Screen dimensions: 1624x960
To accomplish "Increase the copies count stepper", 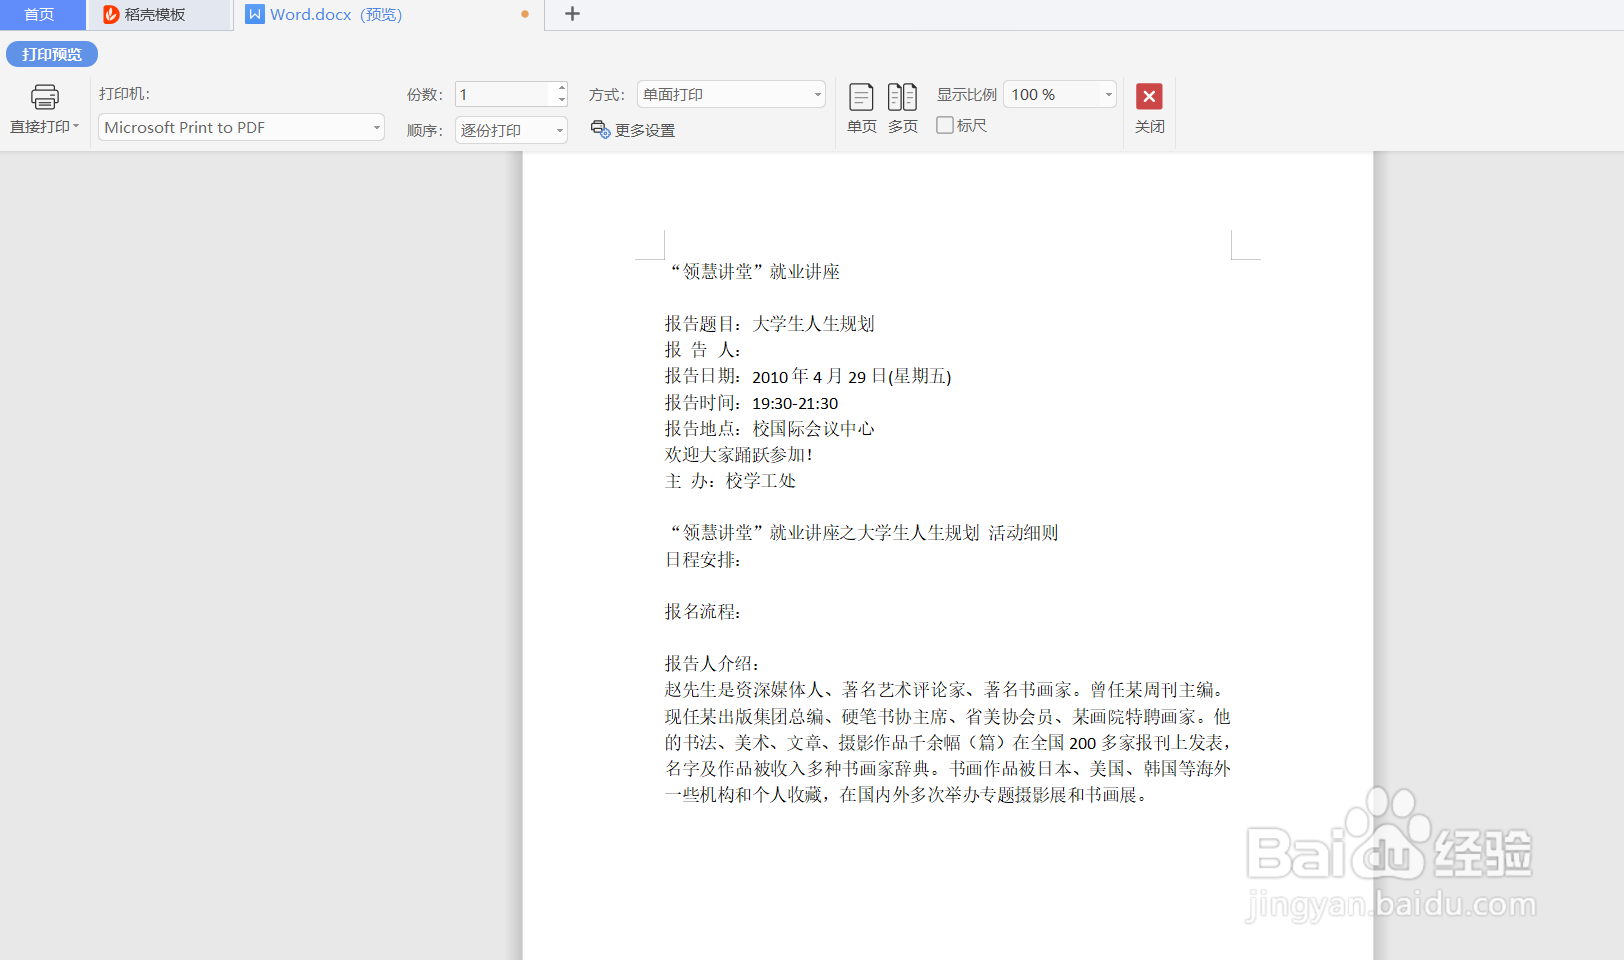I will point(562,88).
